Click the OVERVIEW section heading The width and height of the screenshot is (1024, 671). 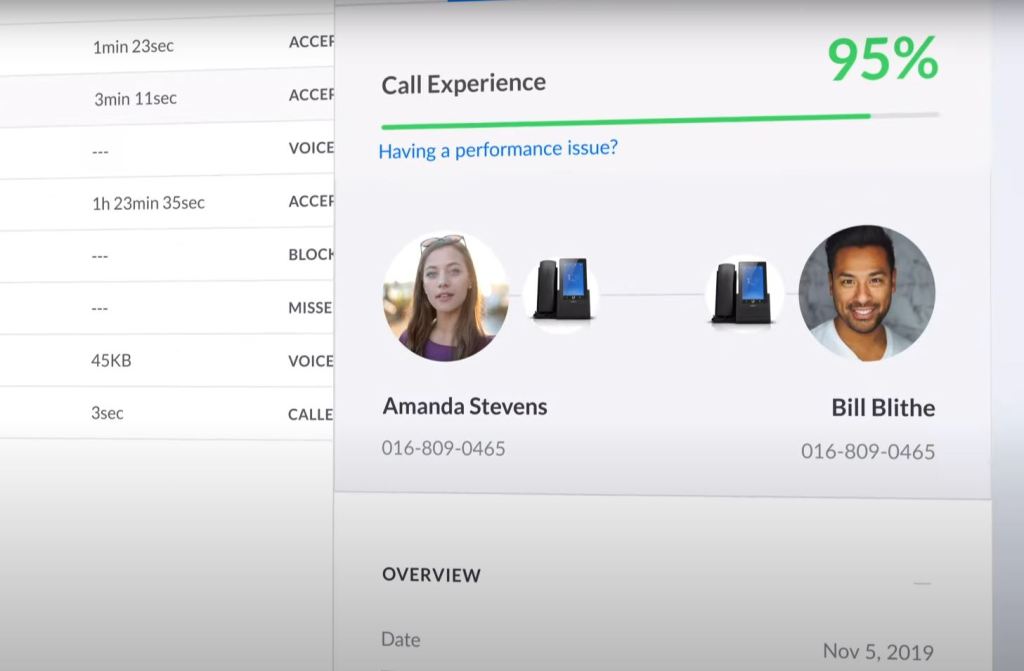(432, 575)
